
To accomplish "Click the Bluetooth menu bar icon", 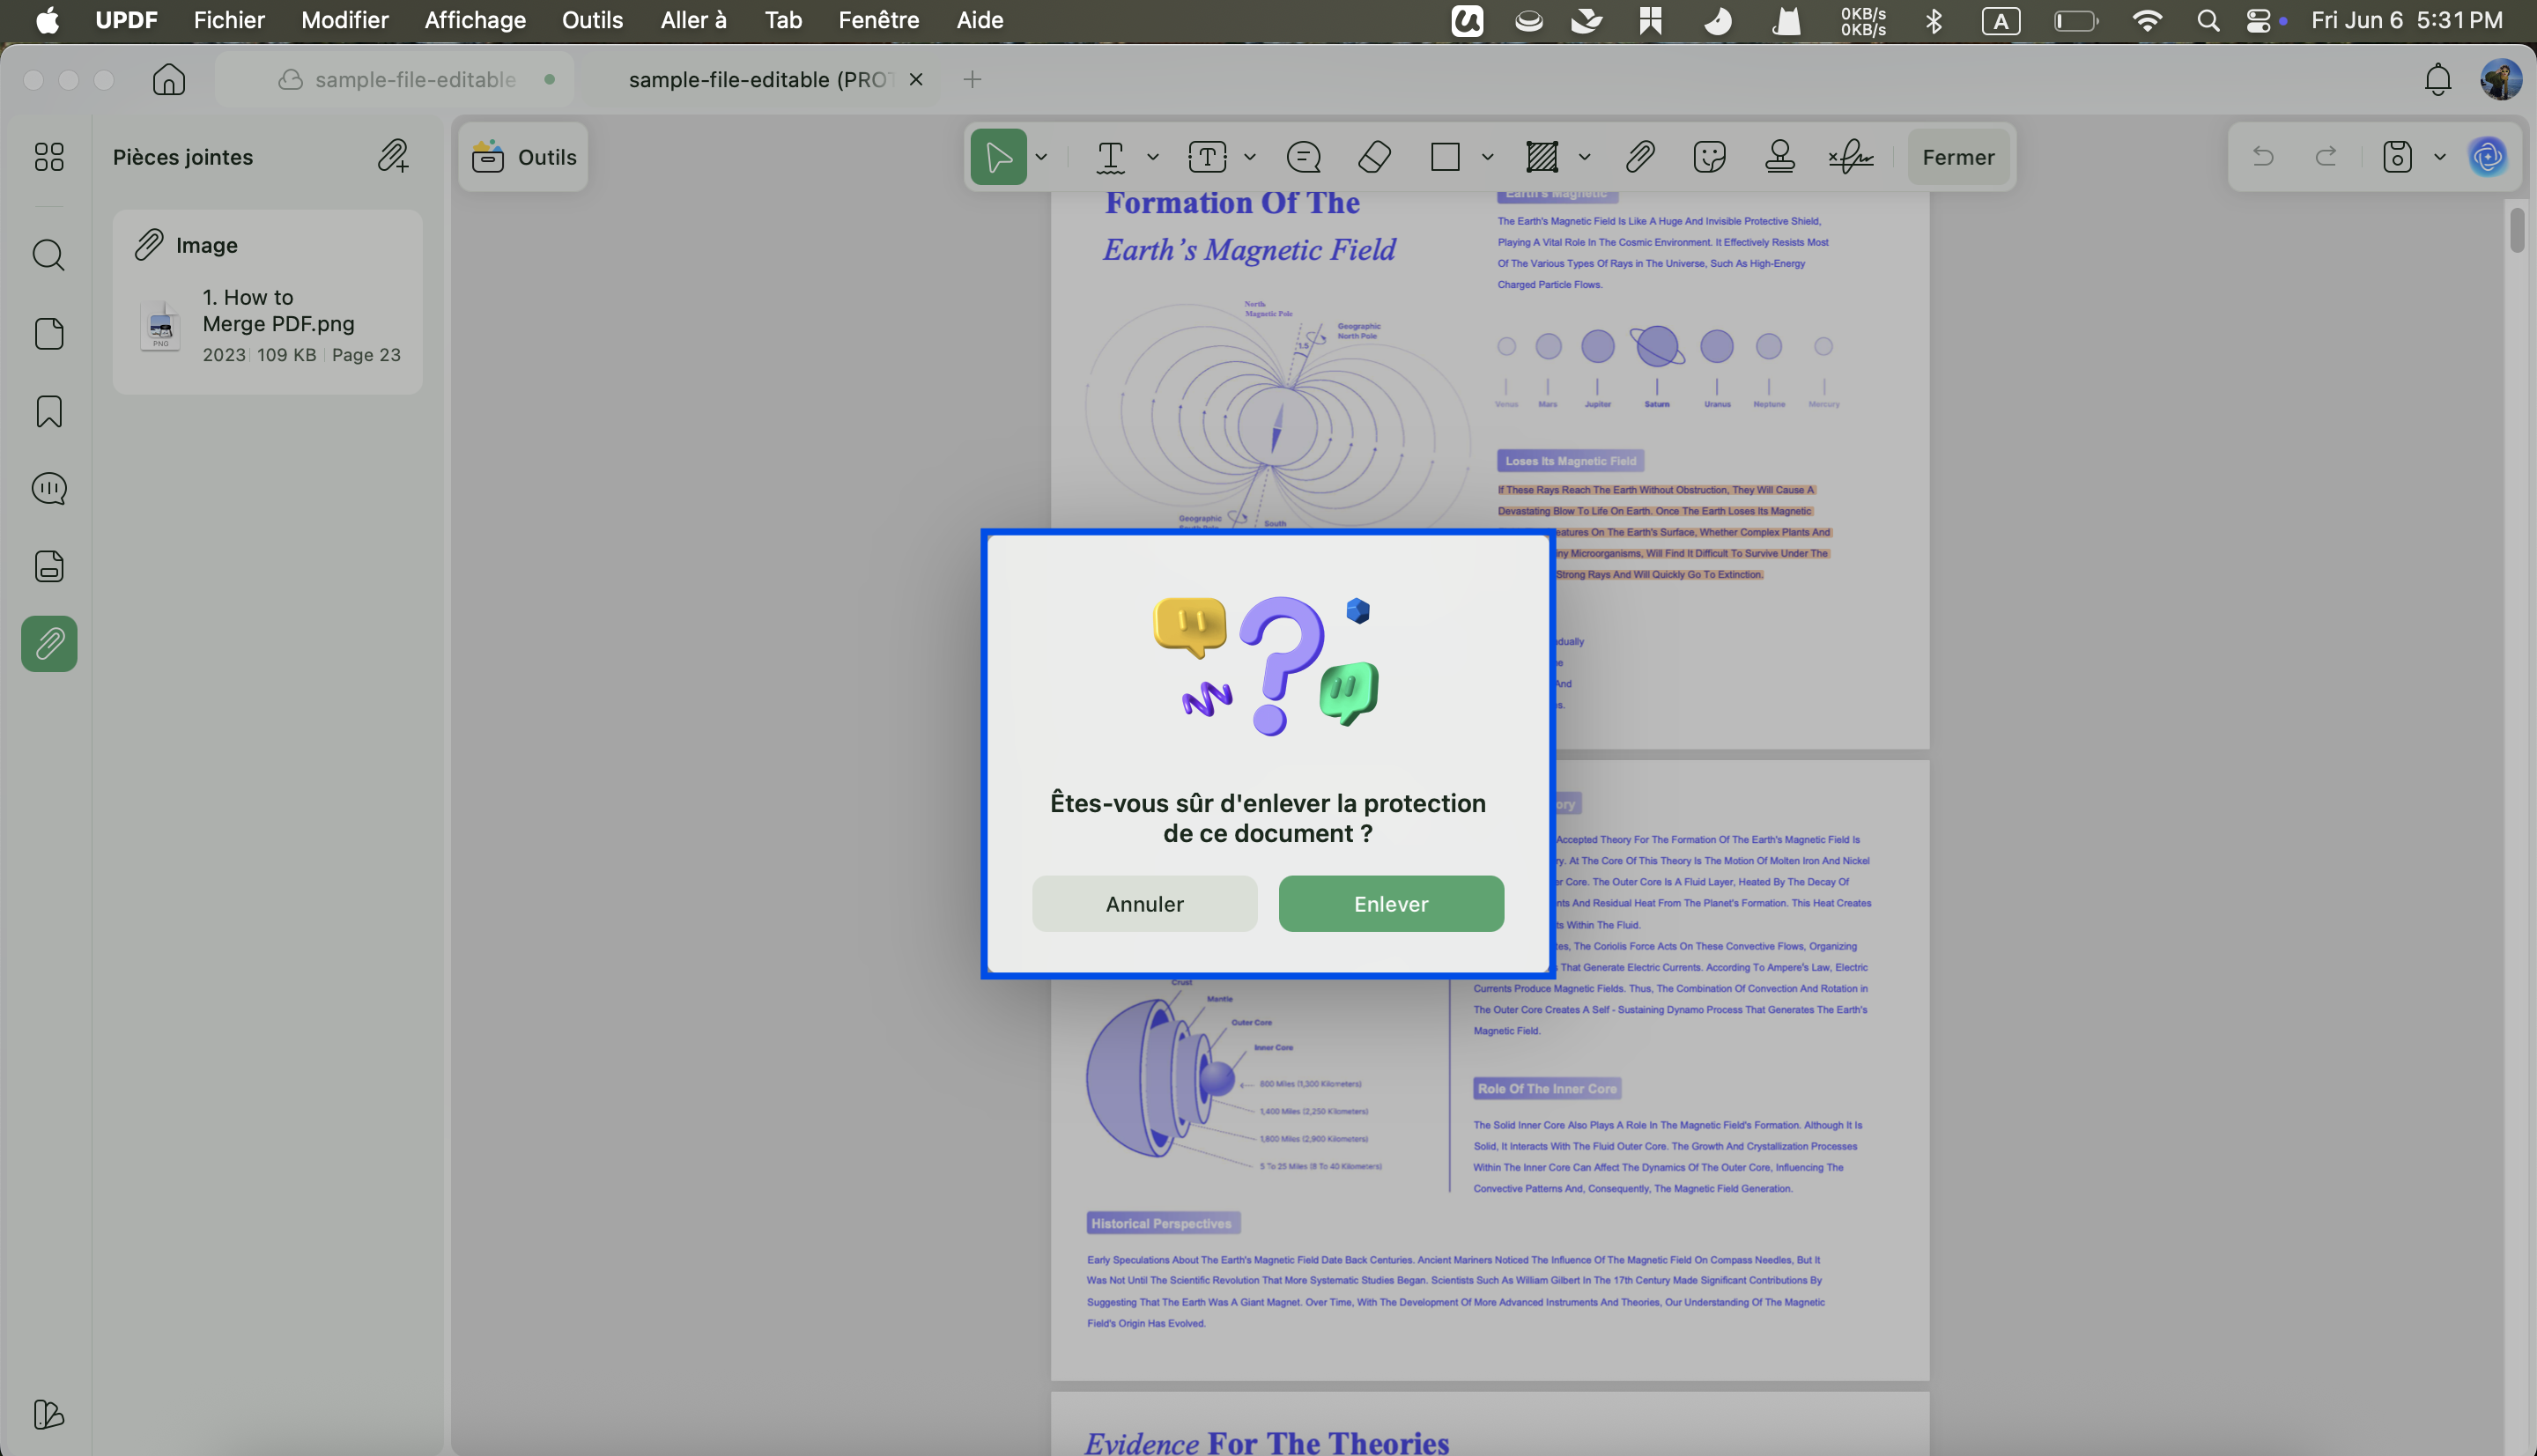I will (x=1933, y=20).
